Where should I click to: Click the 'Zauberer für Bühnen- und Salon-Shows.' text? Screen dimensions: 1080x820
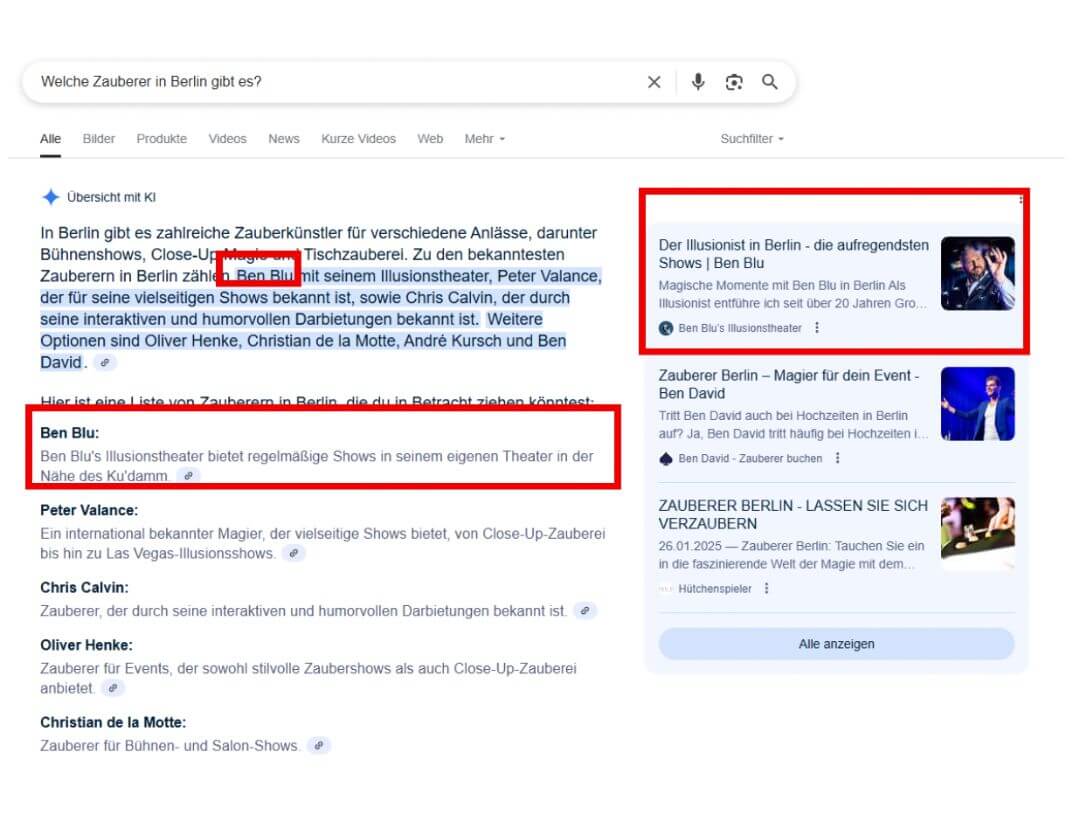coord(170,746)
